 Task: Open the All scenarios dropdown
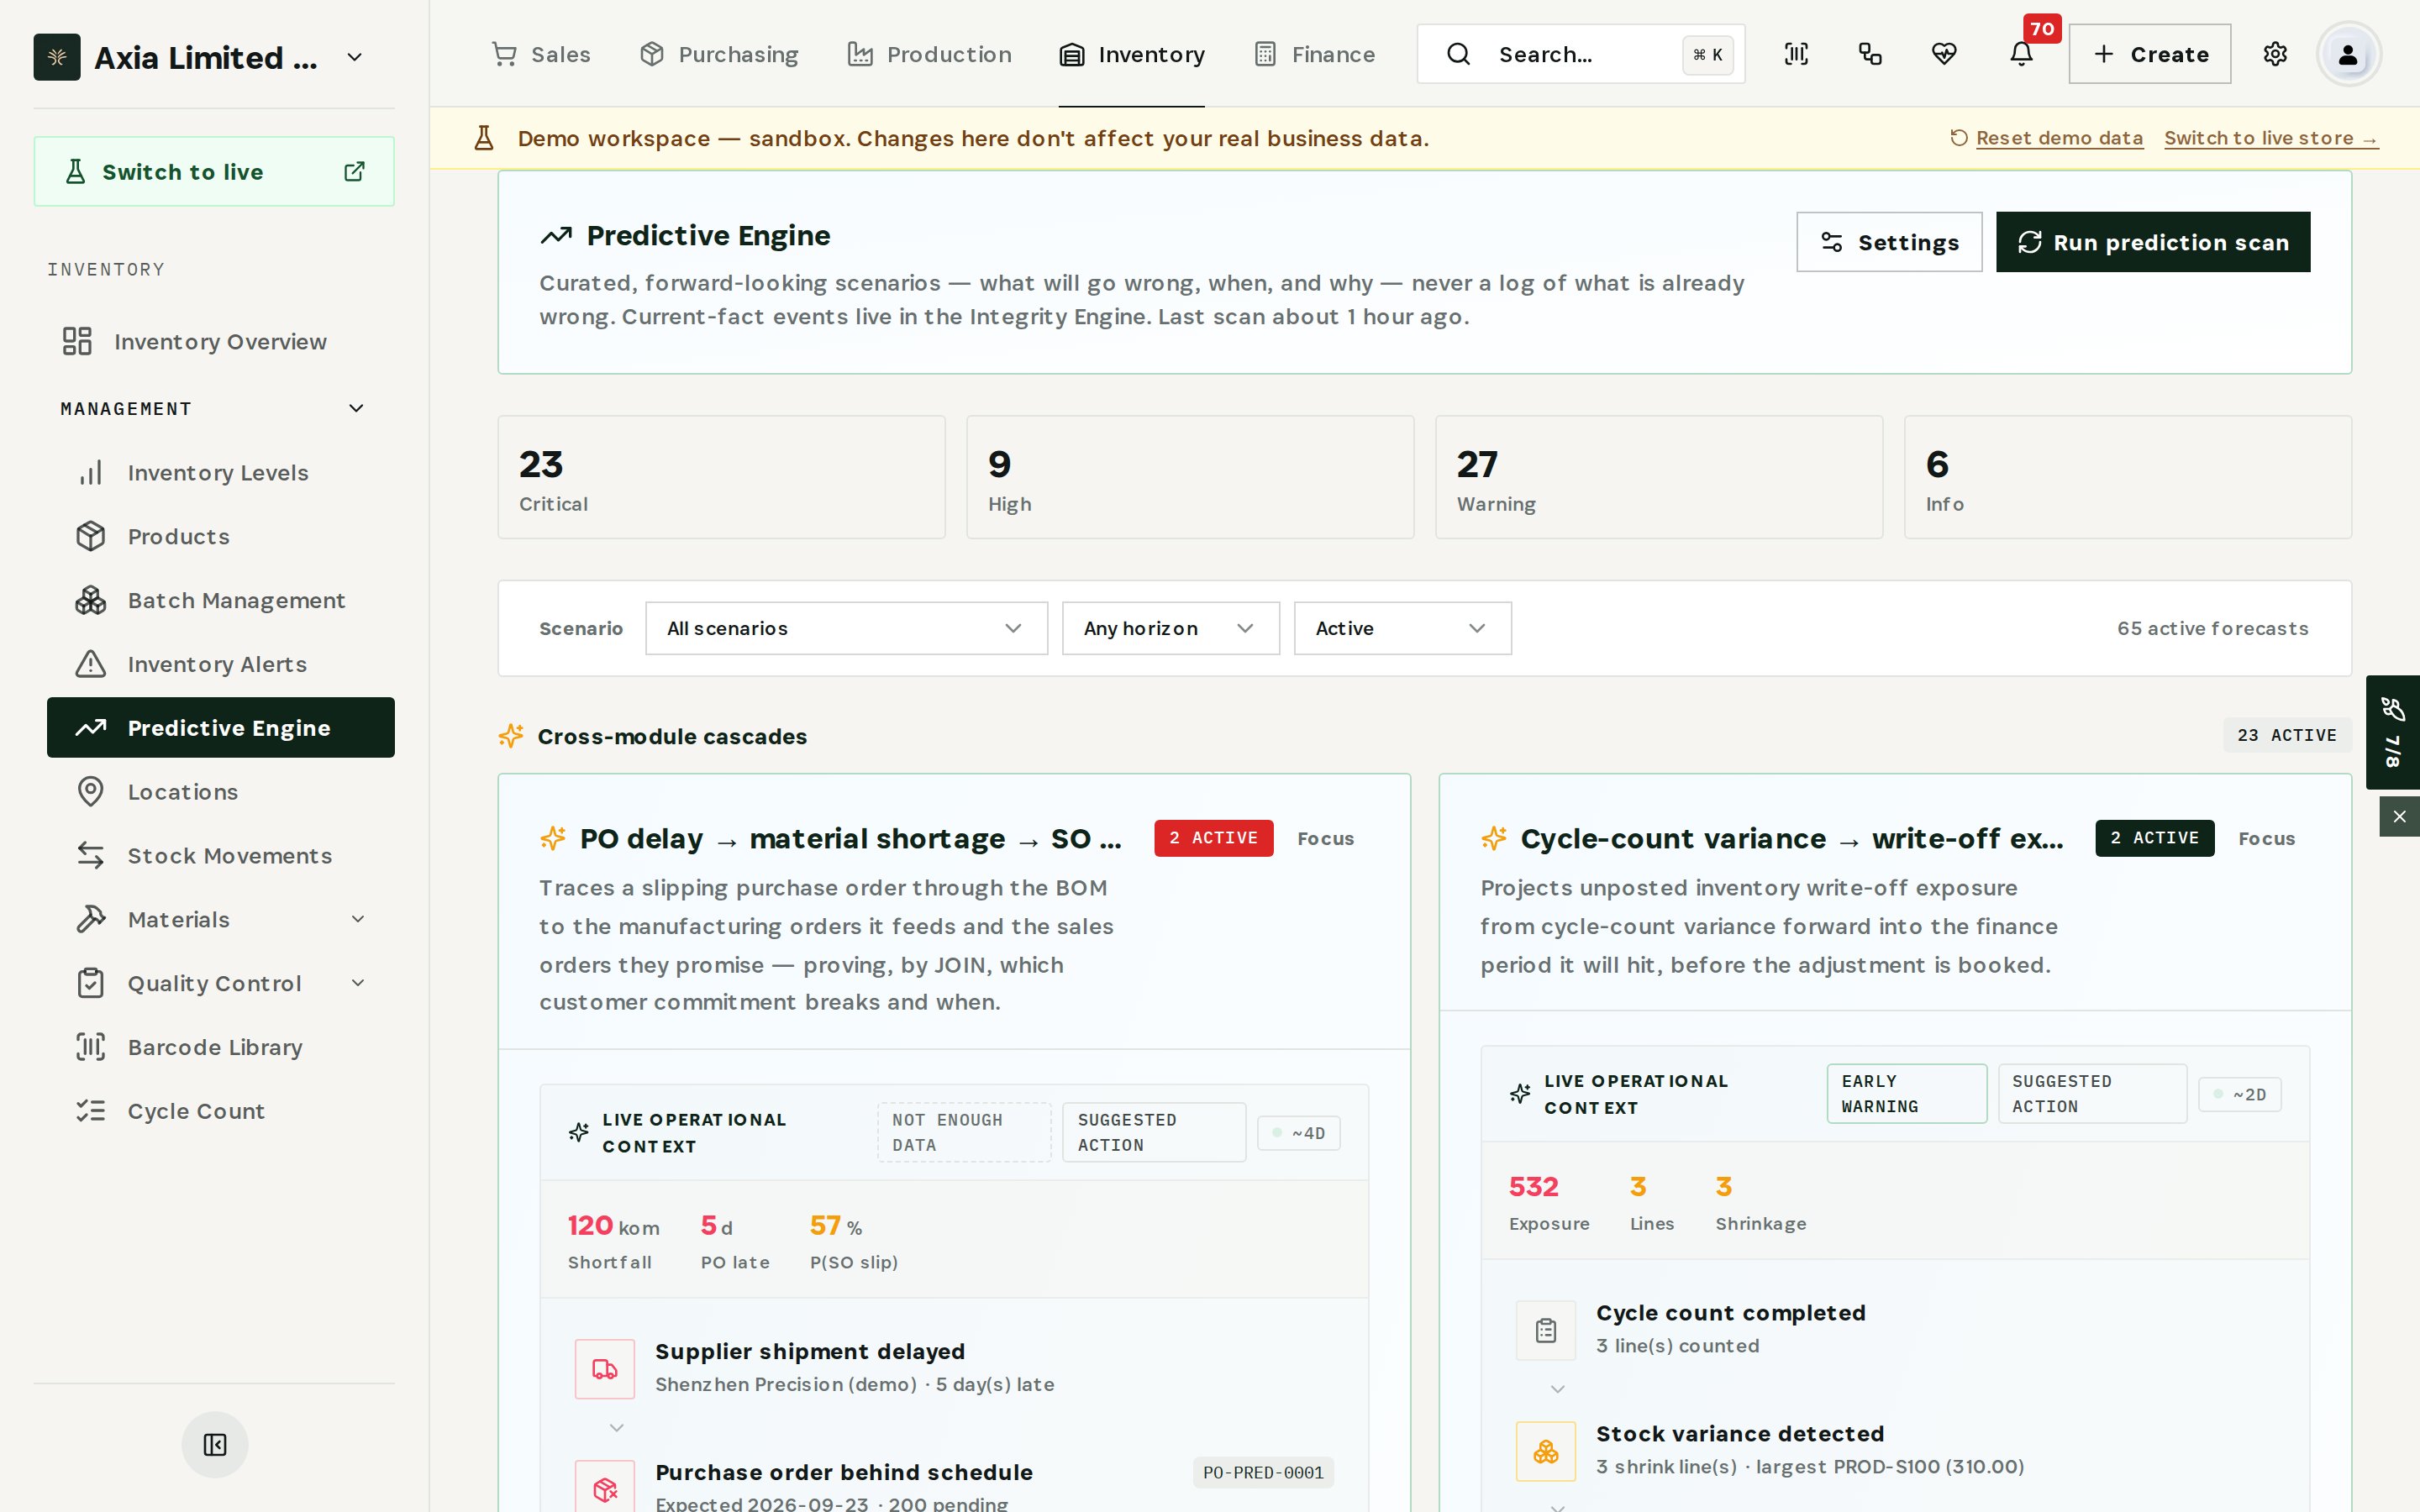click(846, 628)
